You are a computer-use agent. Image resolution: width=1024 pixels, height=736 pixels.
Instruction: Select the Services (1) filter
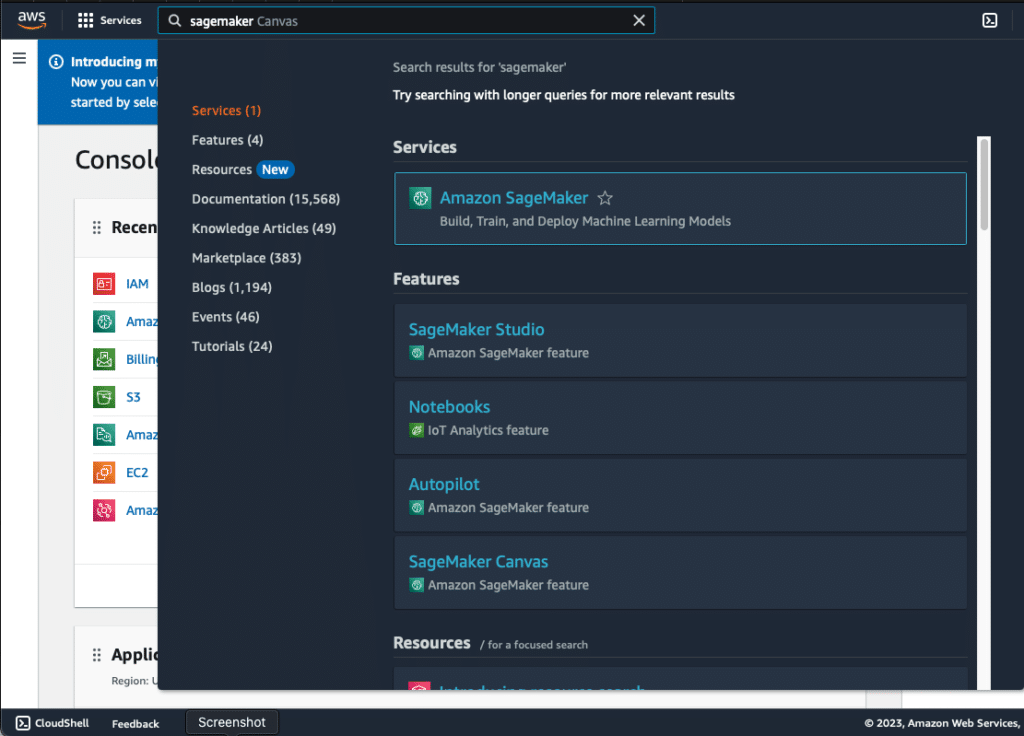tap(227, 110)
